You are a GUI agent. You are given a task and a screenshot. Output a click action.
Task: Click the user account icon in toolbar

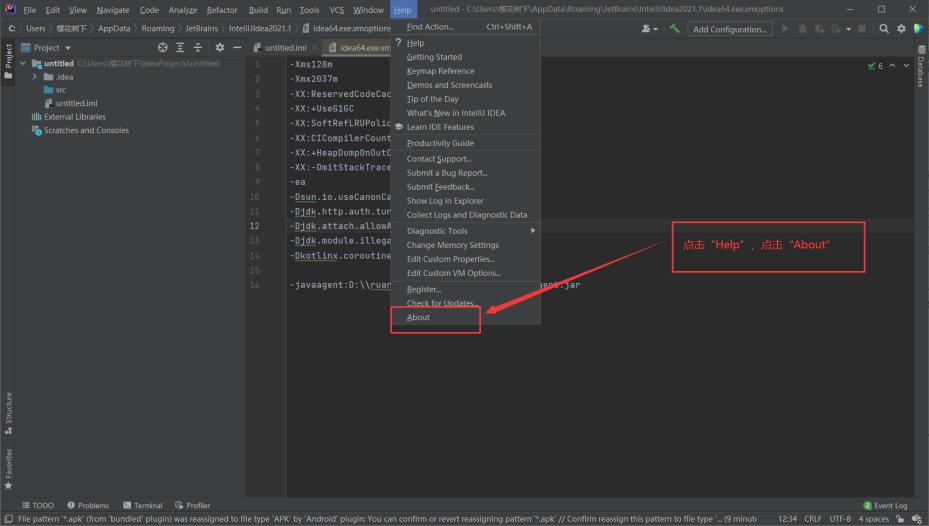[646, 28]
